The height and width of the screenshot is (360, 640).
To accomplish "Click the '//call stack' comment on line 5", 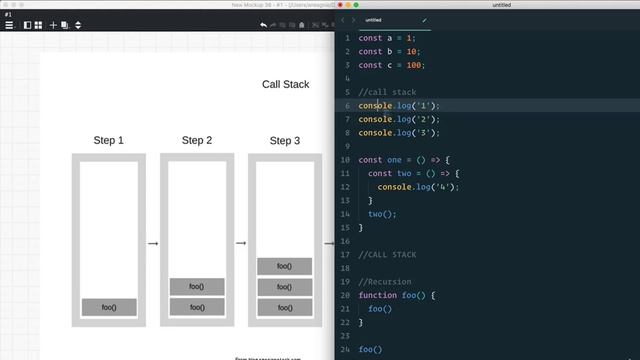I will (x=387, y=92).
